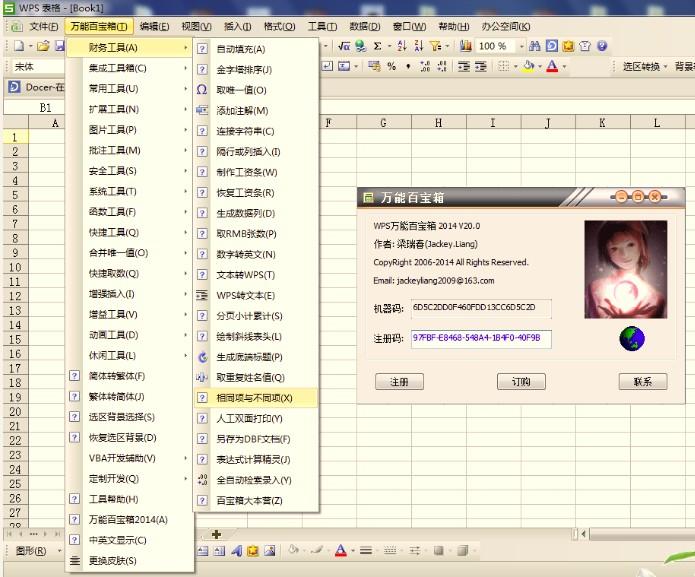Click the square root formula icon
This screenshot has height=577, width=695.
pos(344,46)
